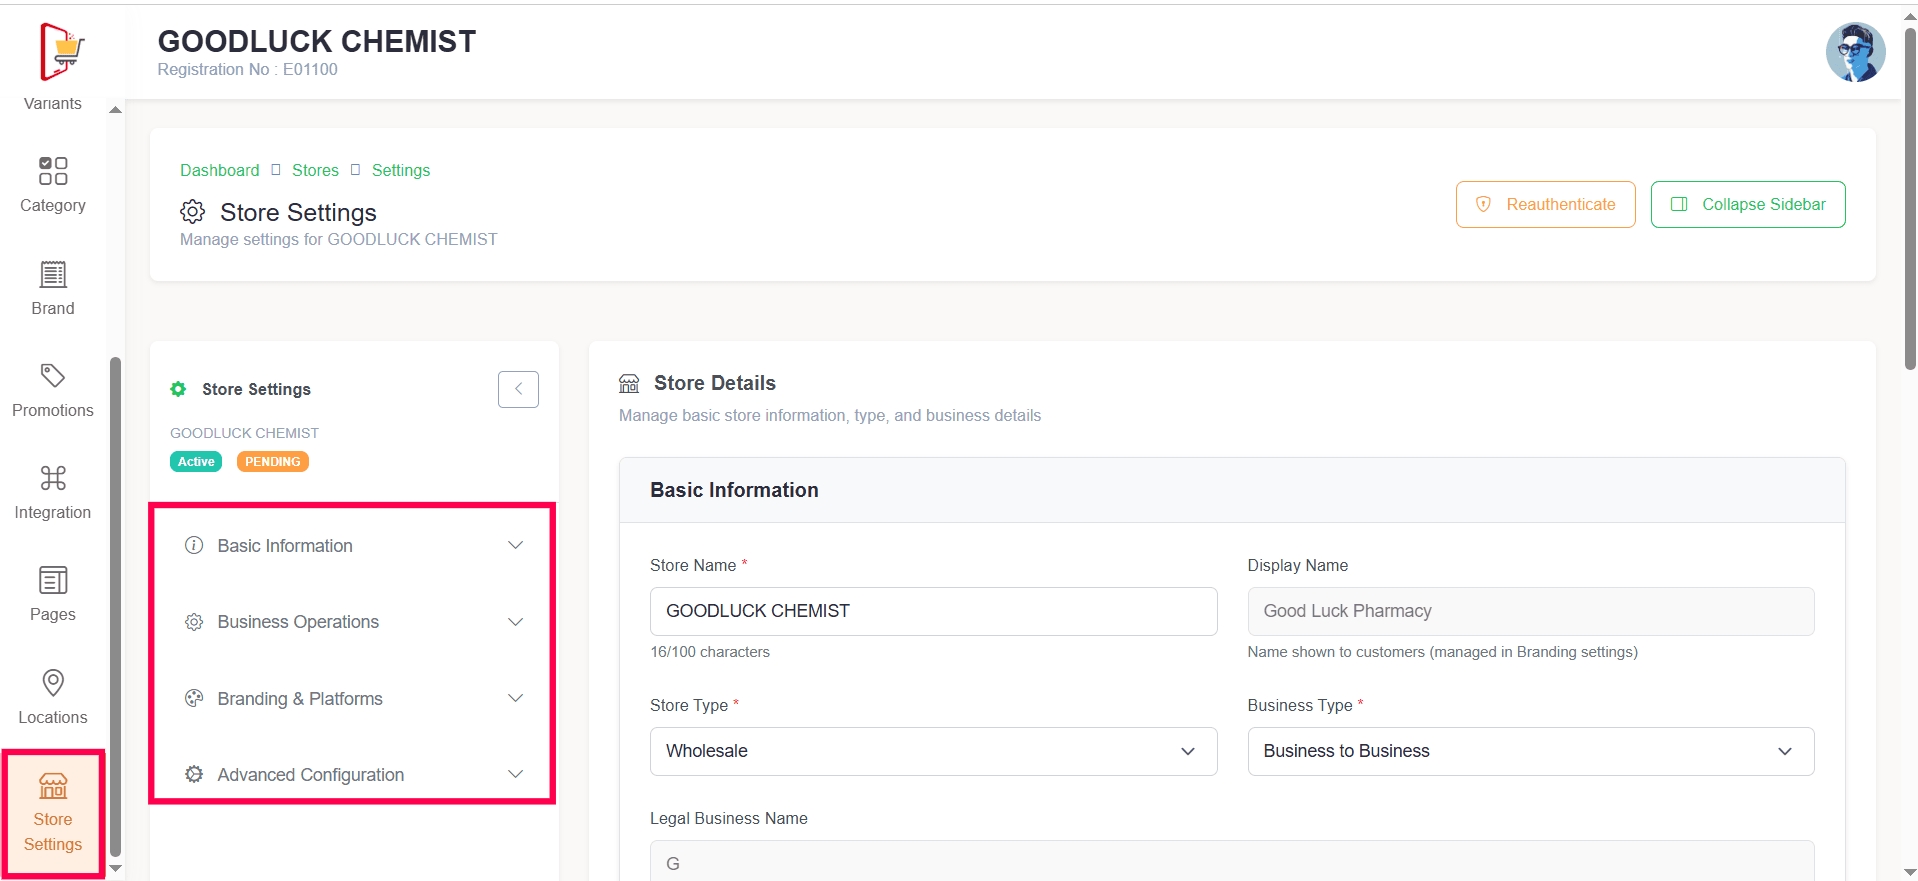Open the Business Type dropdown

[x=1529, y=751]
